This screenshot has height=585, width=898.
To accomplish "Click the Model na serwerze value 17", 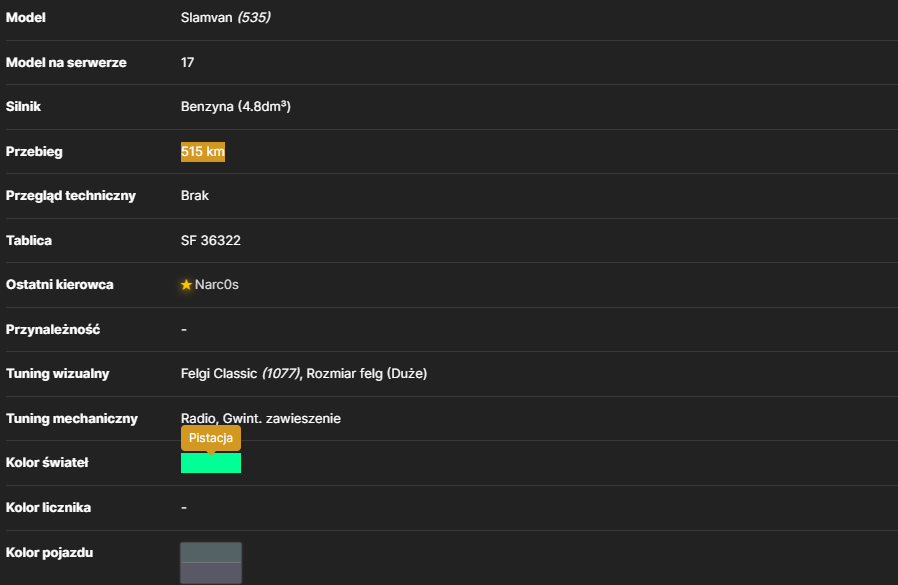I will (x=187, y=62).
